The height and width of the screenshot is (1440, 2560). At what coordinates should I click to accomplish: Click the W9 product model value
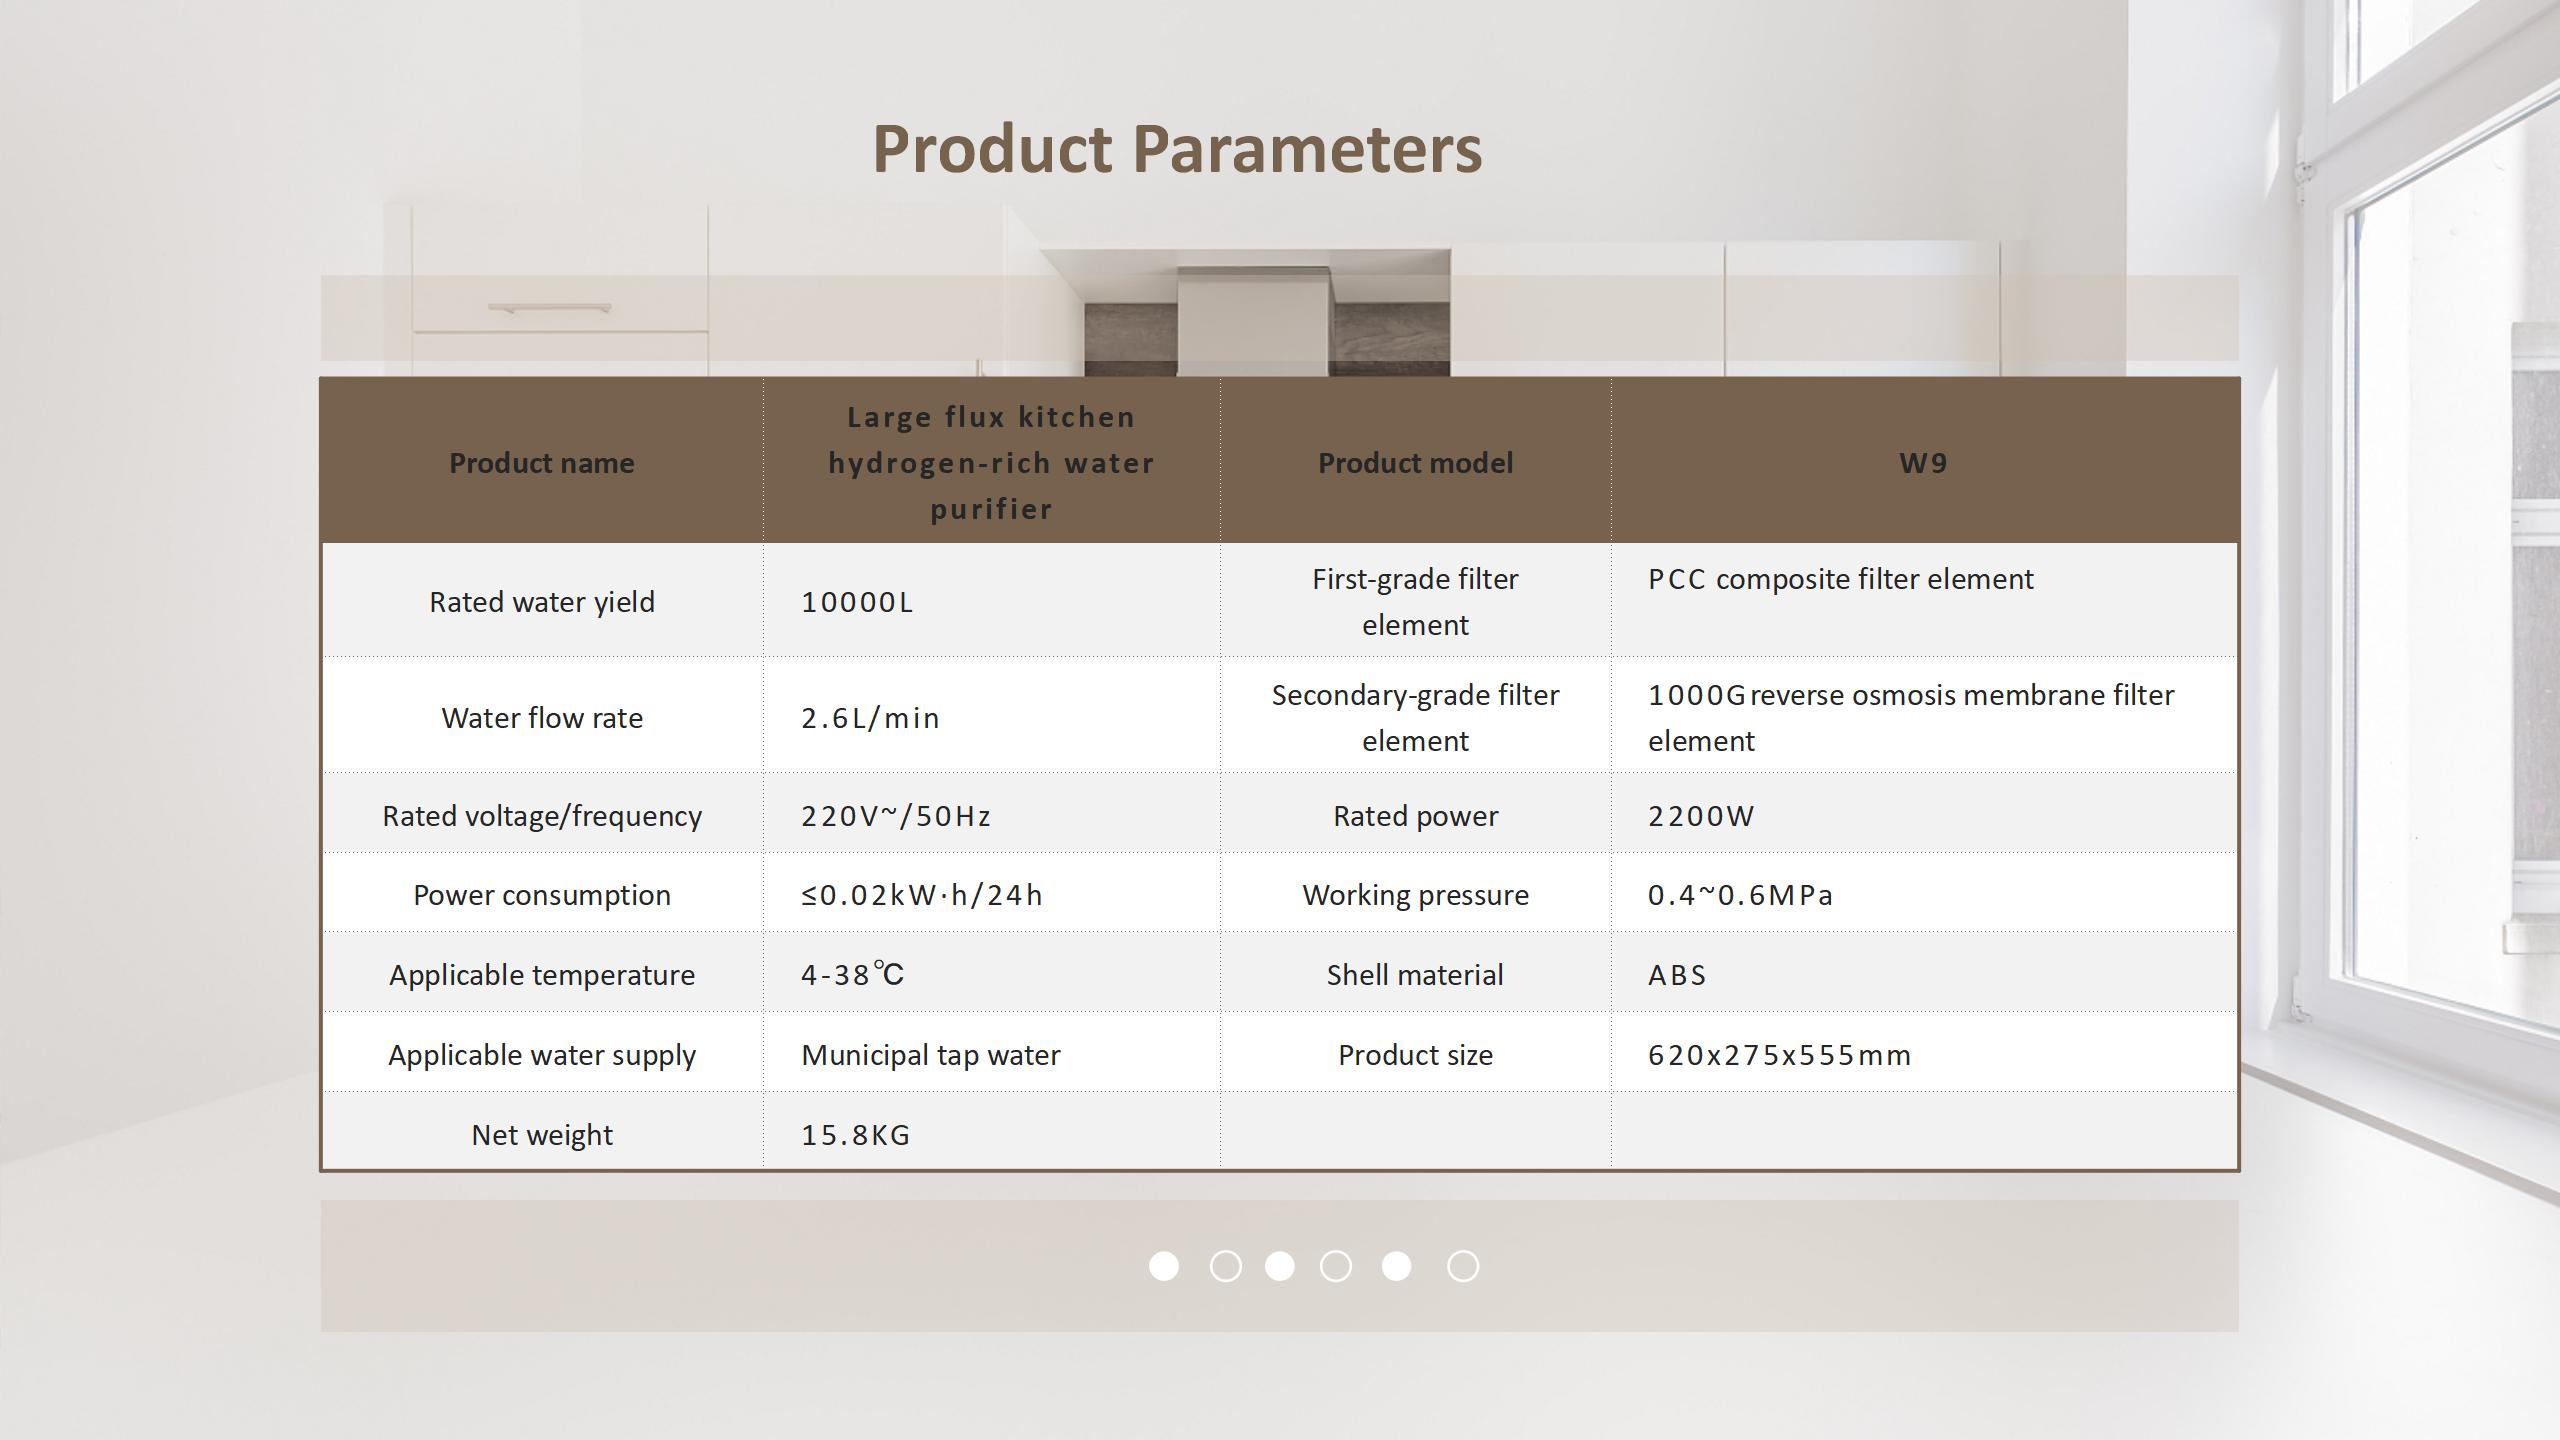[1923, 463]
